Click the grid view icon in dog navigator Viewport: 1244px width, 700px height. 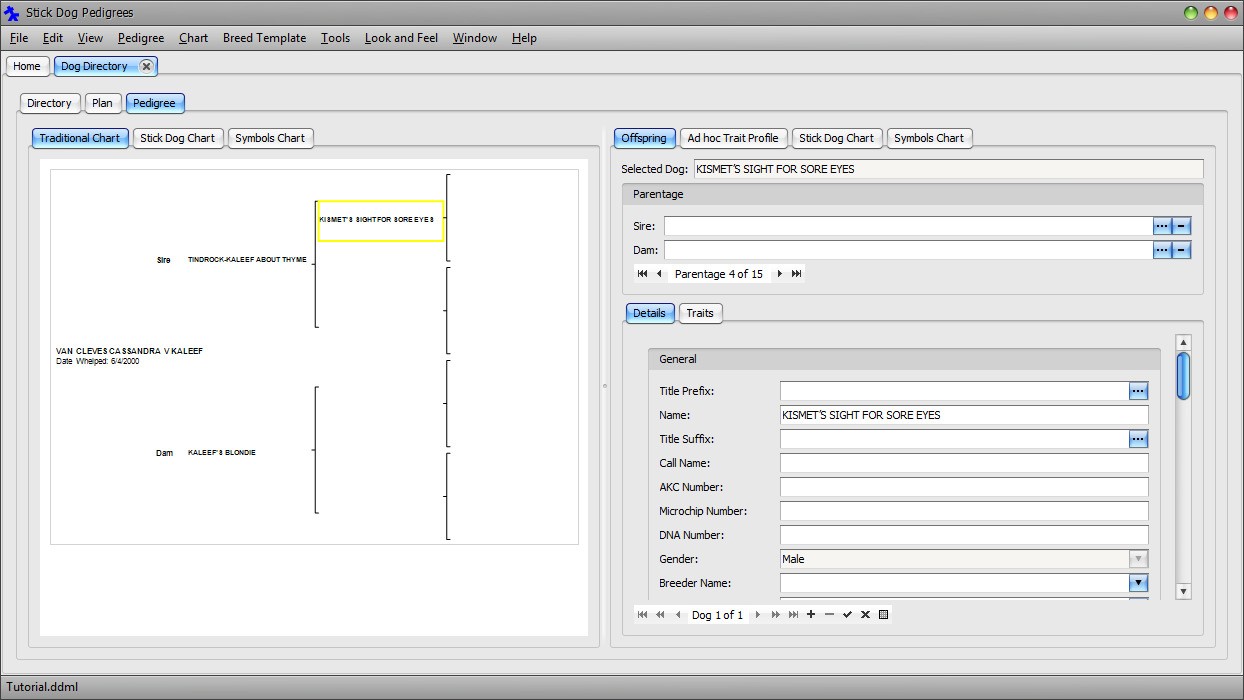click(883, 615)
